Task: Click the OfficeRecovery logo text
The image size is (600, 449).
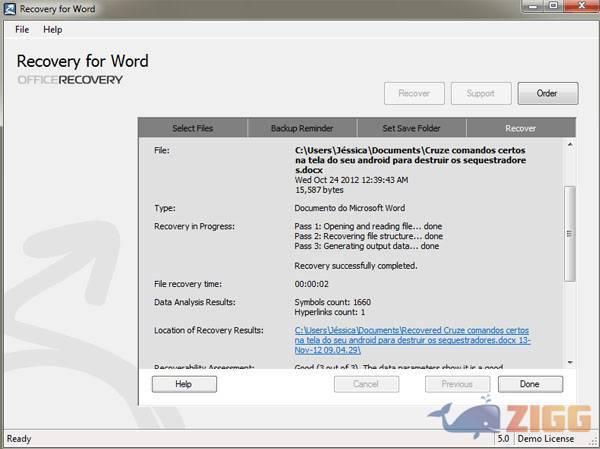Action: coord(70,79)
